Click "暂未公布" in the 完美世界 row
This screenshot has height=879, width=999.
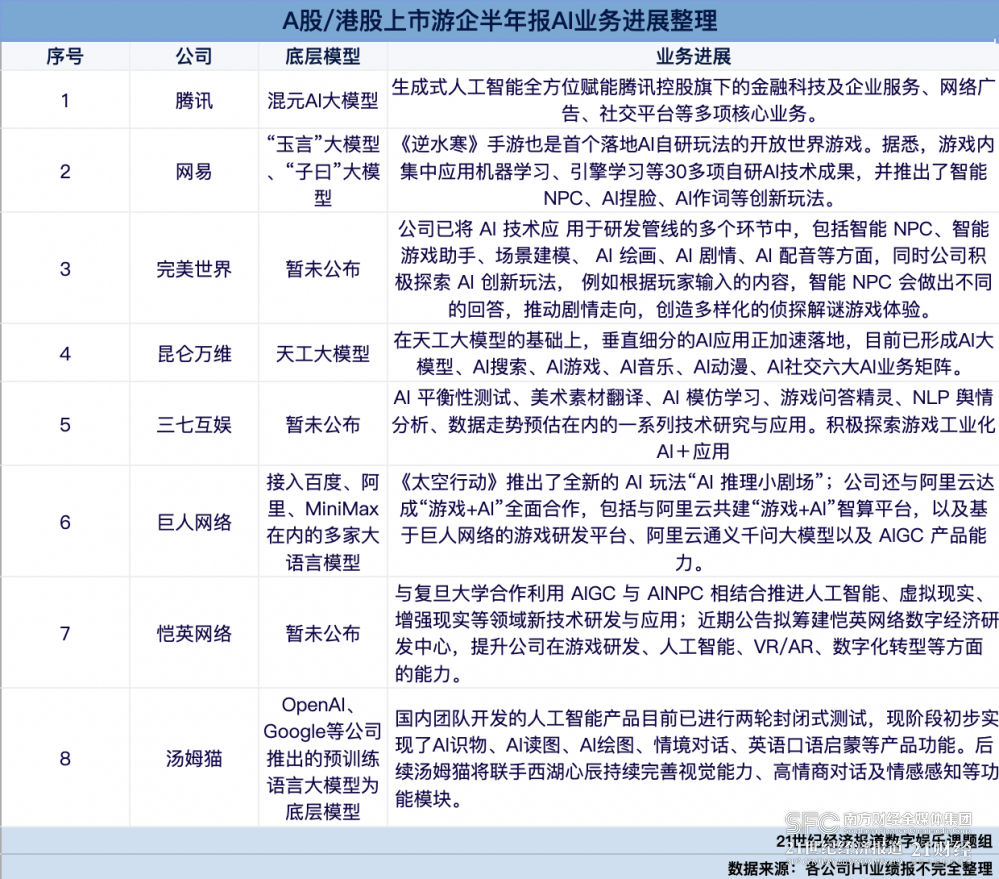click(322, 269)
